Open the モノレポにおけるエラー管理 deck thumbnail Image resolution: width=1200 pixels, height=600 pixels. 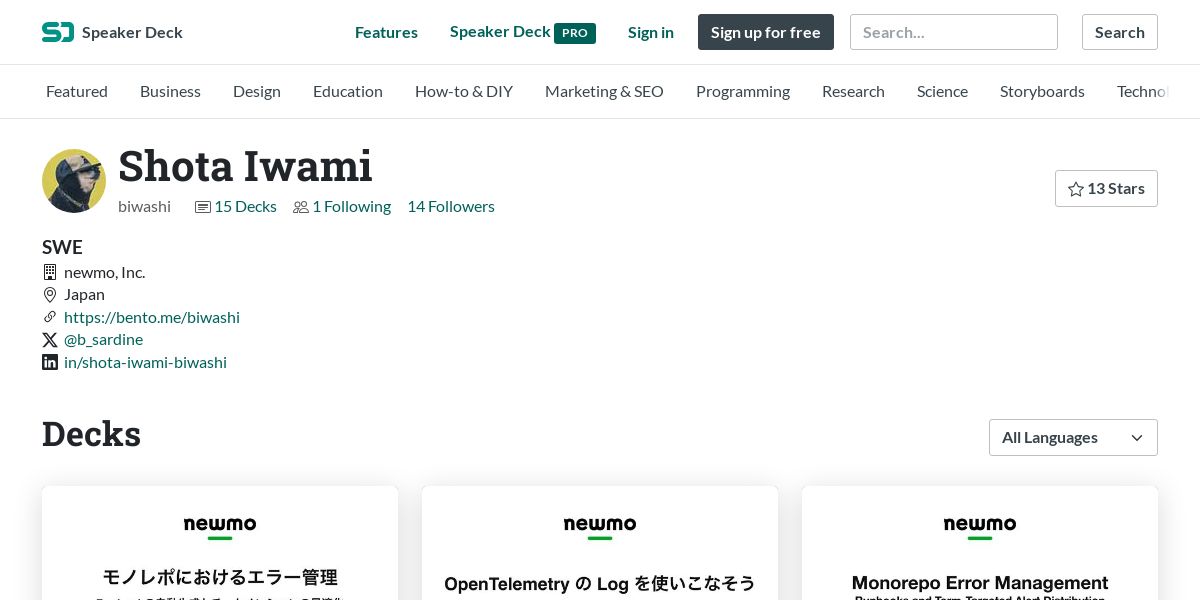click(220, 543)
